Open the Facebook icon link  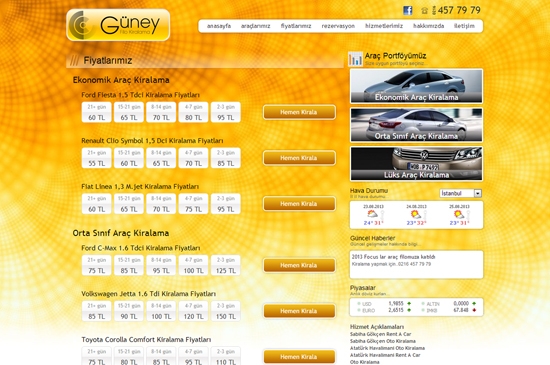[408, 10]
